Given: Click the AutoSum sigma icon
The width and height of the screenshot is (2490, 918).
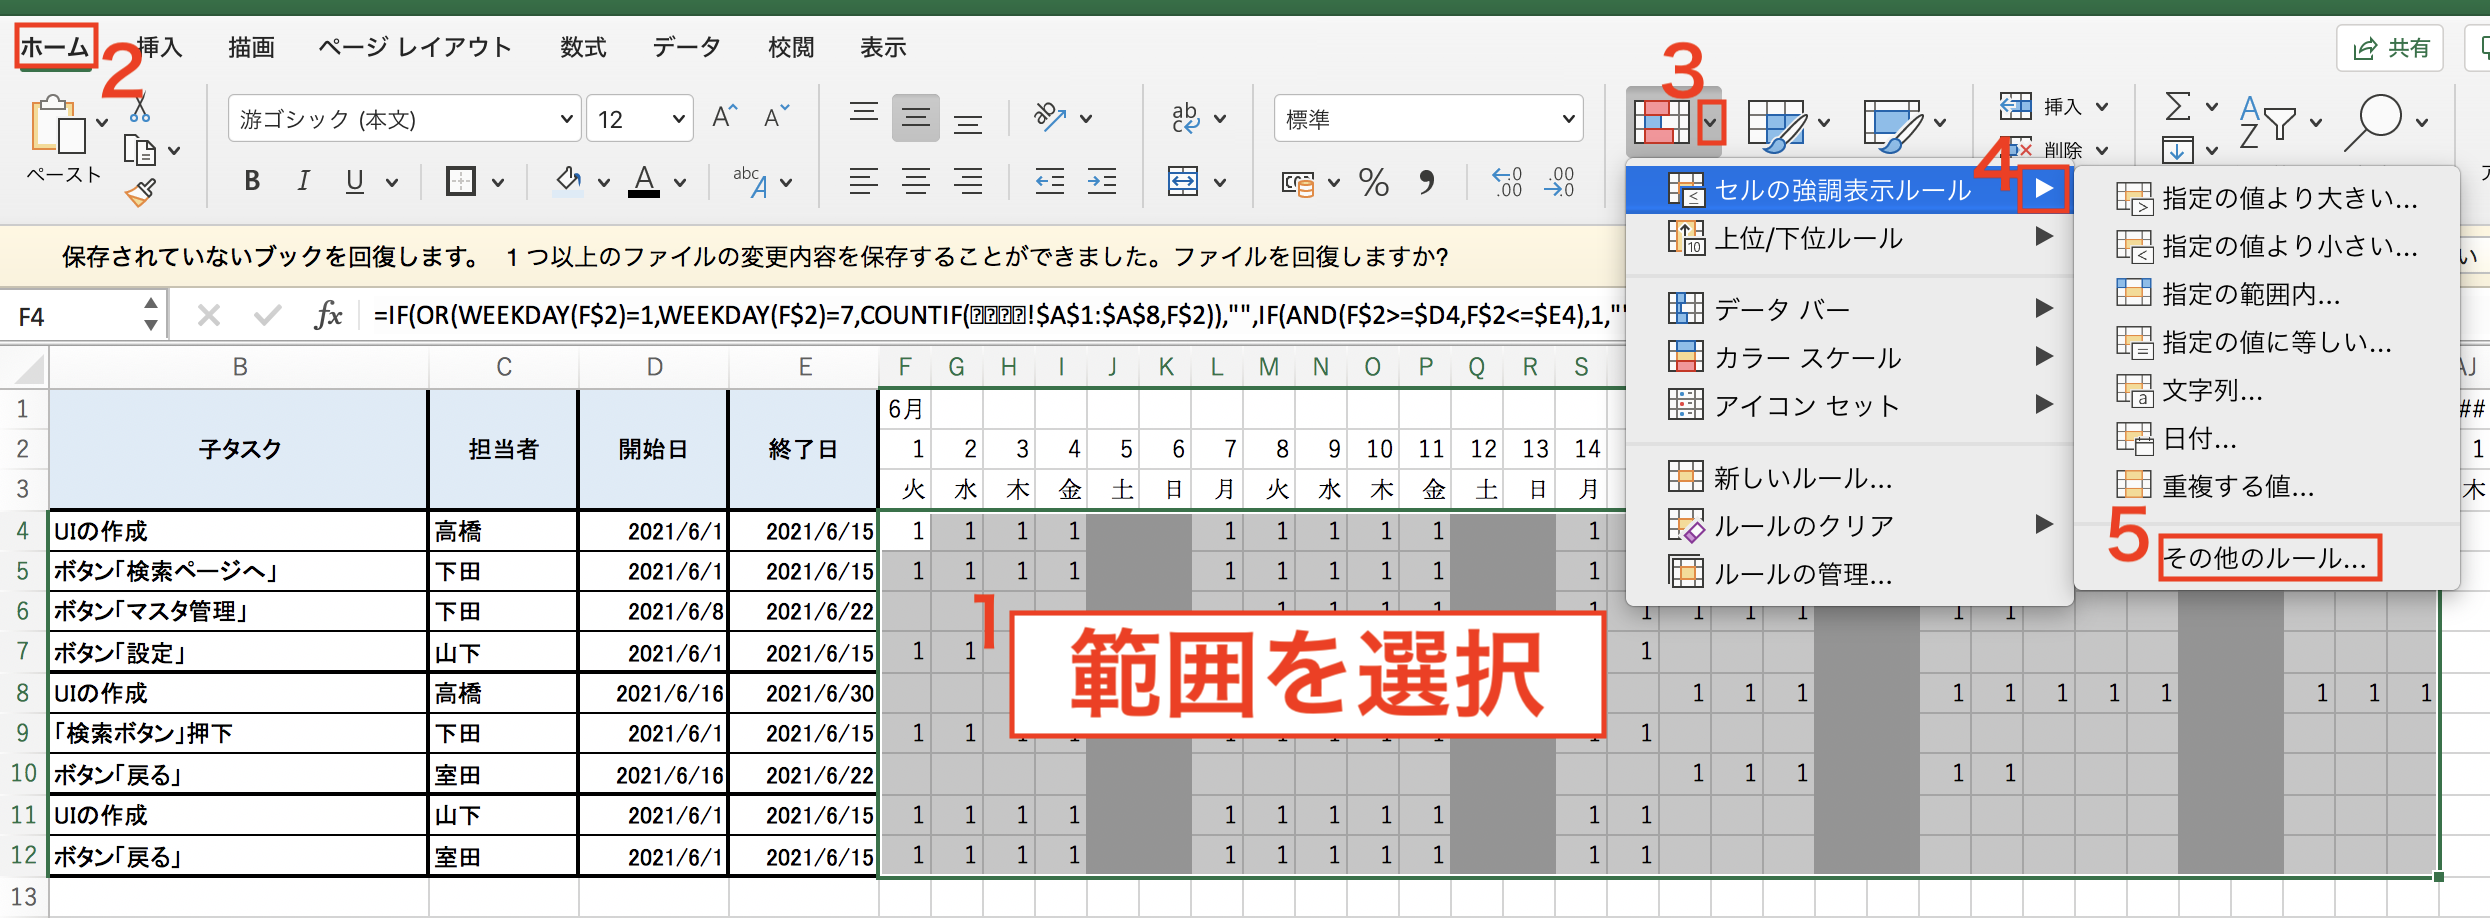Looking at the screenshot, I should 2178,105.
